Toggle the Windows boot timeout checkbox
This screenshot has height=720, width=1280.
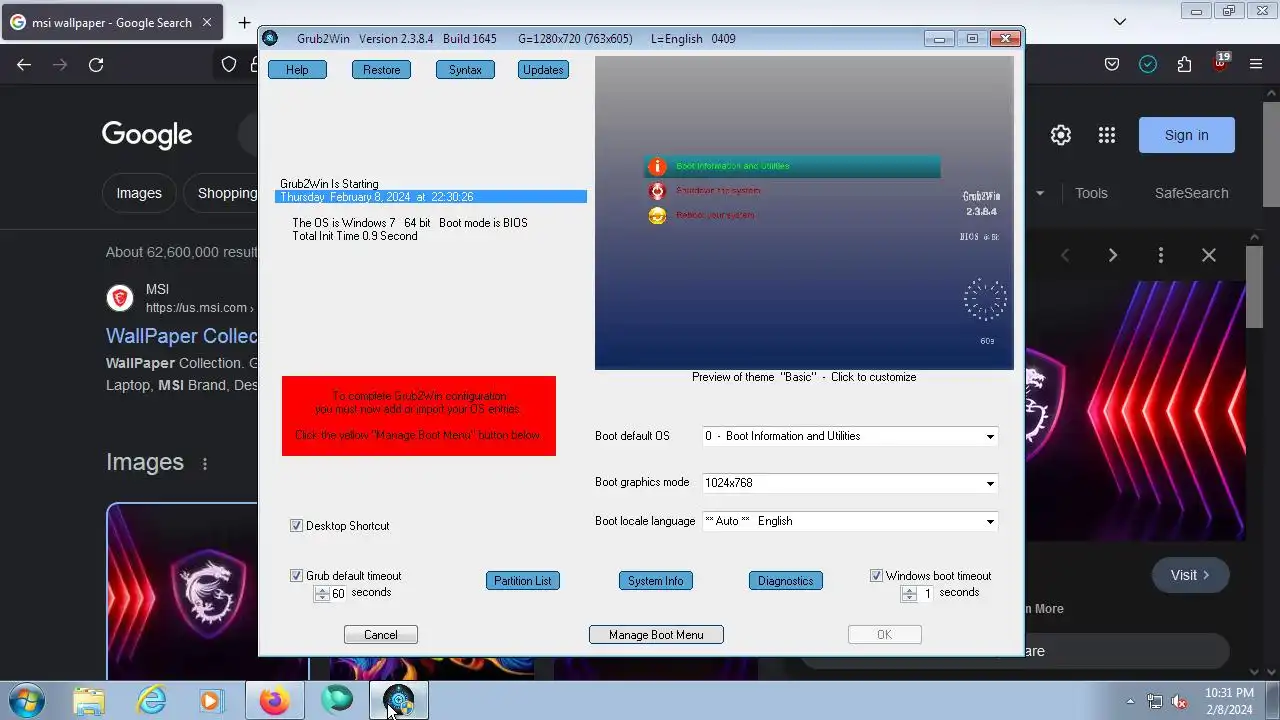877,576
